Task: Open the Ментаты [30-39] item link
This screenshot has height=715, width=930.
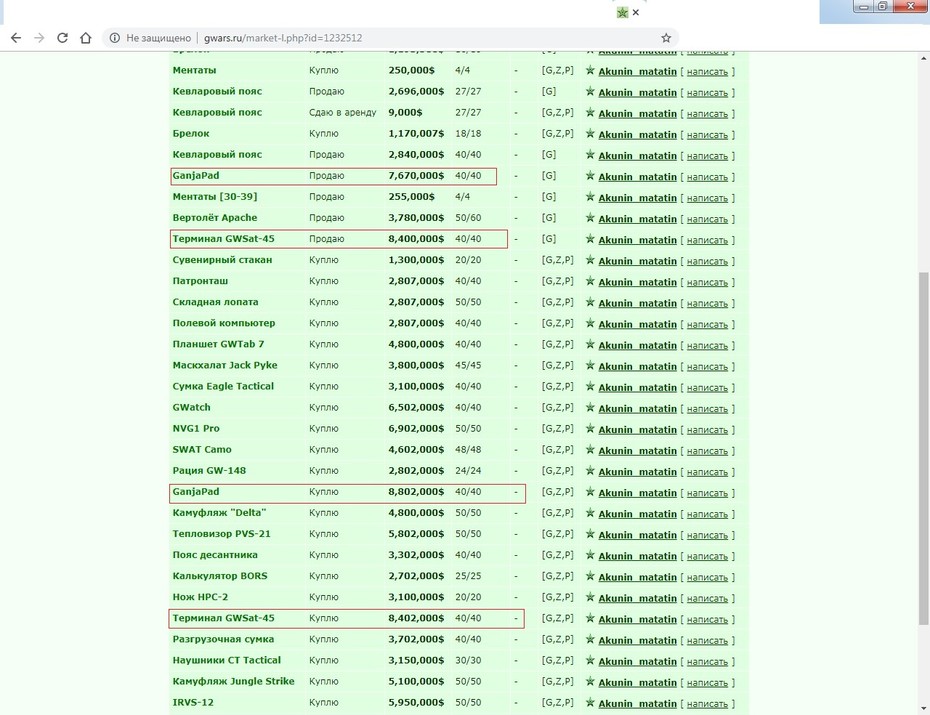Action: tap(215, 196)
